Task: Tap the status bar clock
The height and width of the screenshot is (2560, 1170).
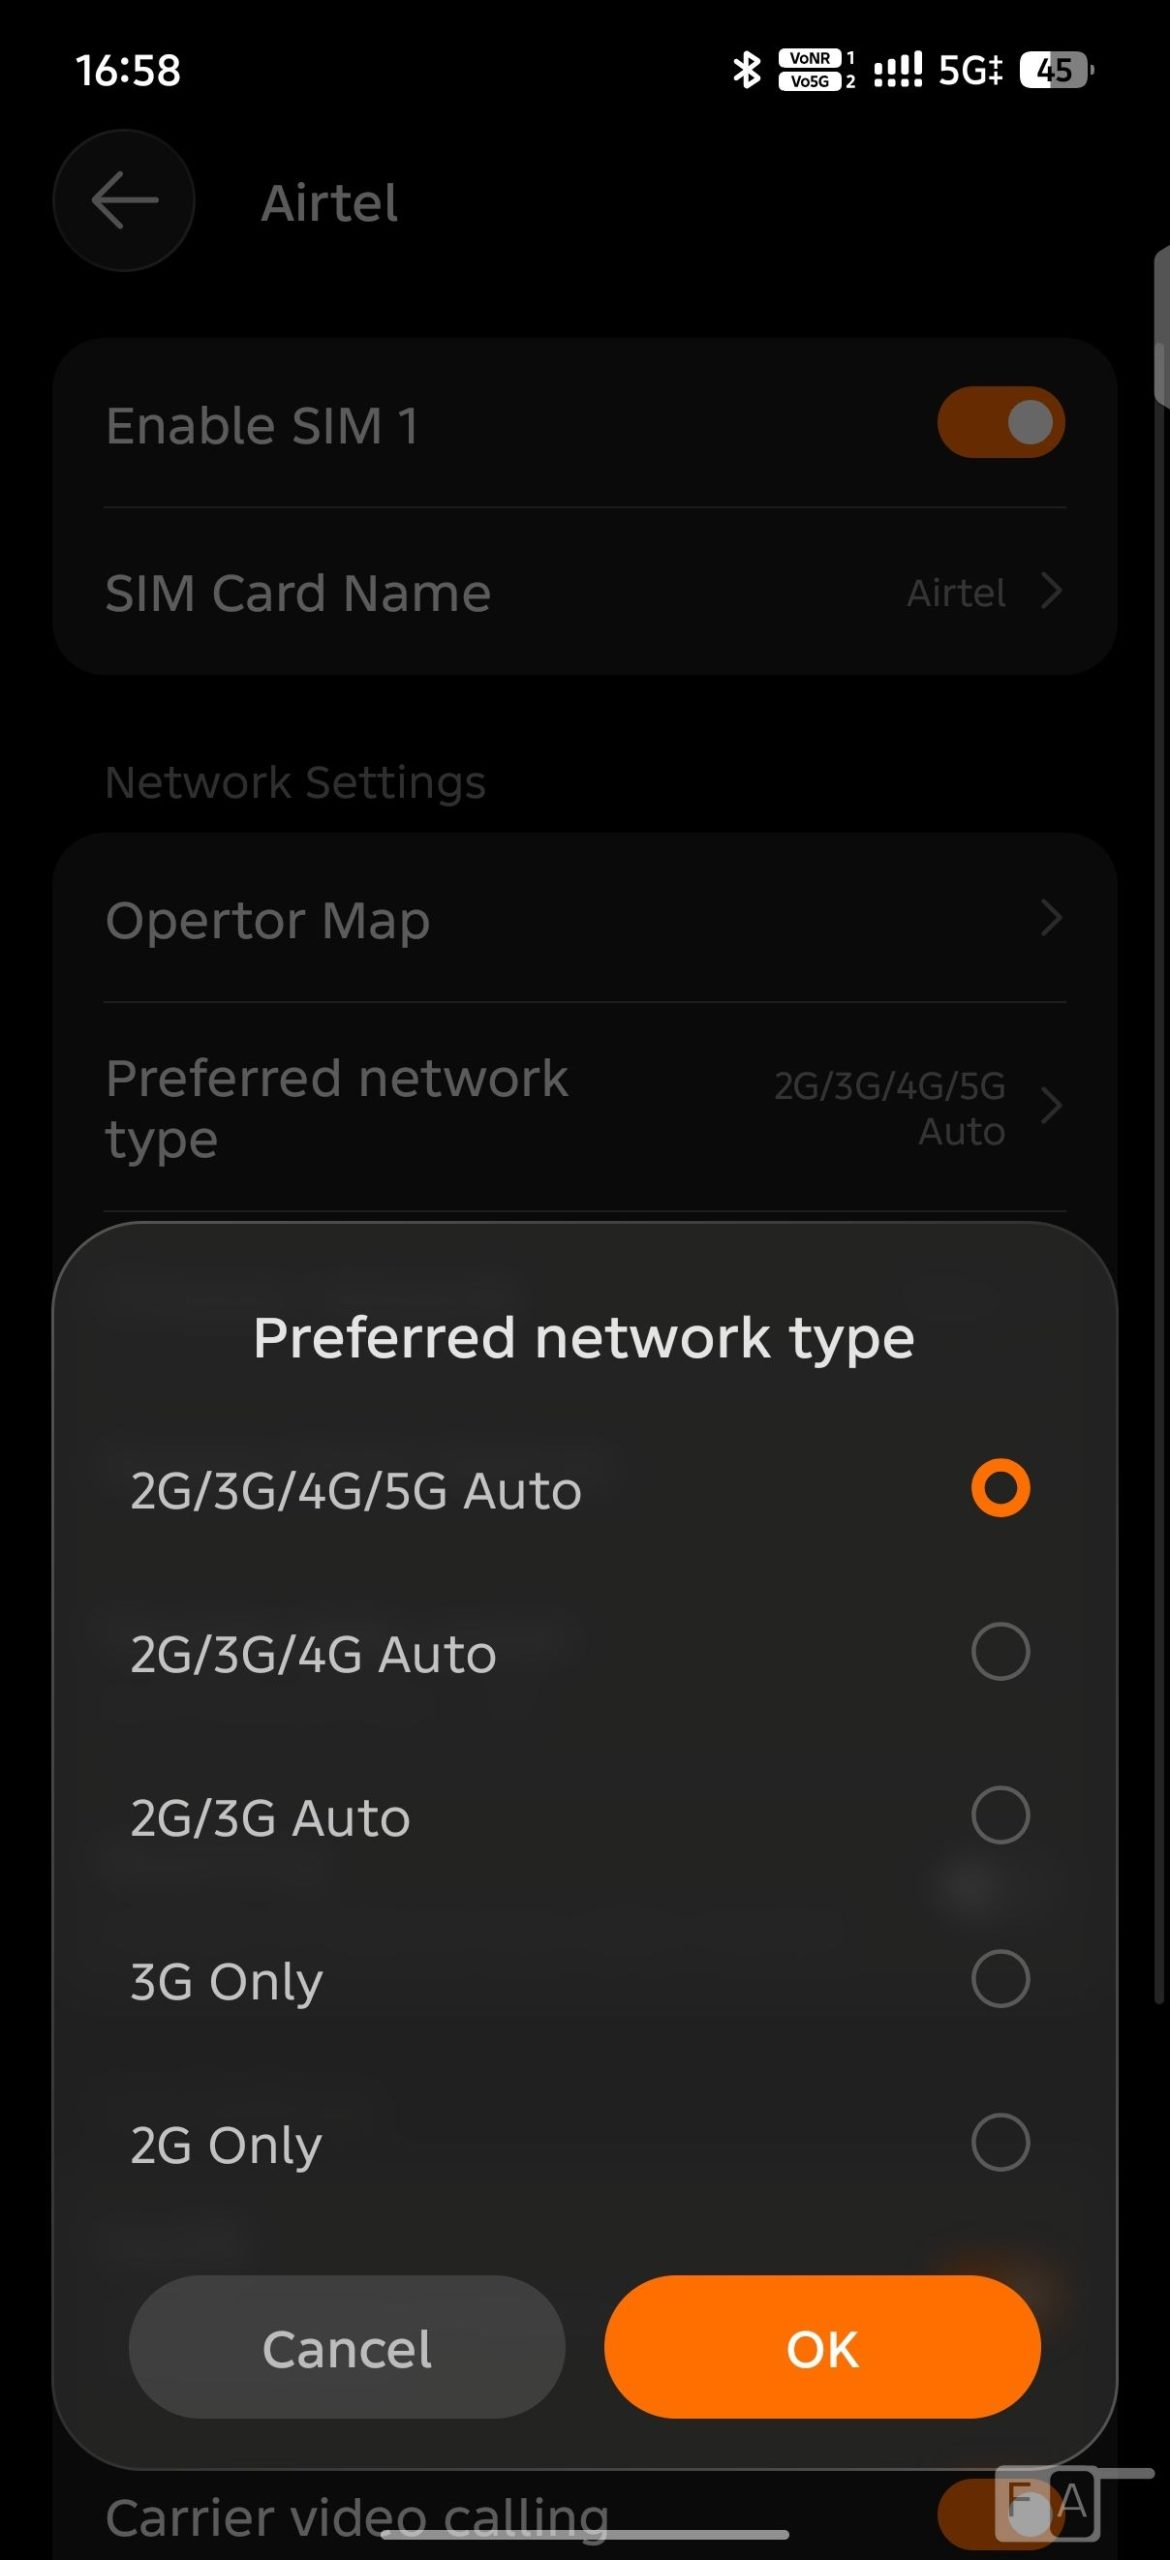Action: pyautogui.click(x=128, y=70)
